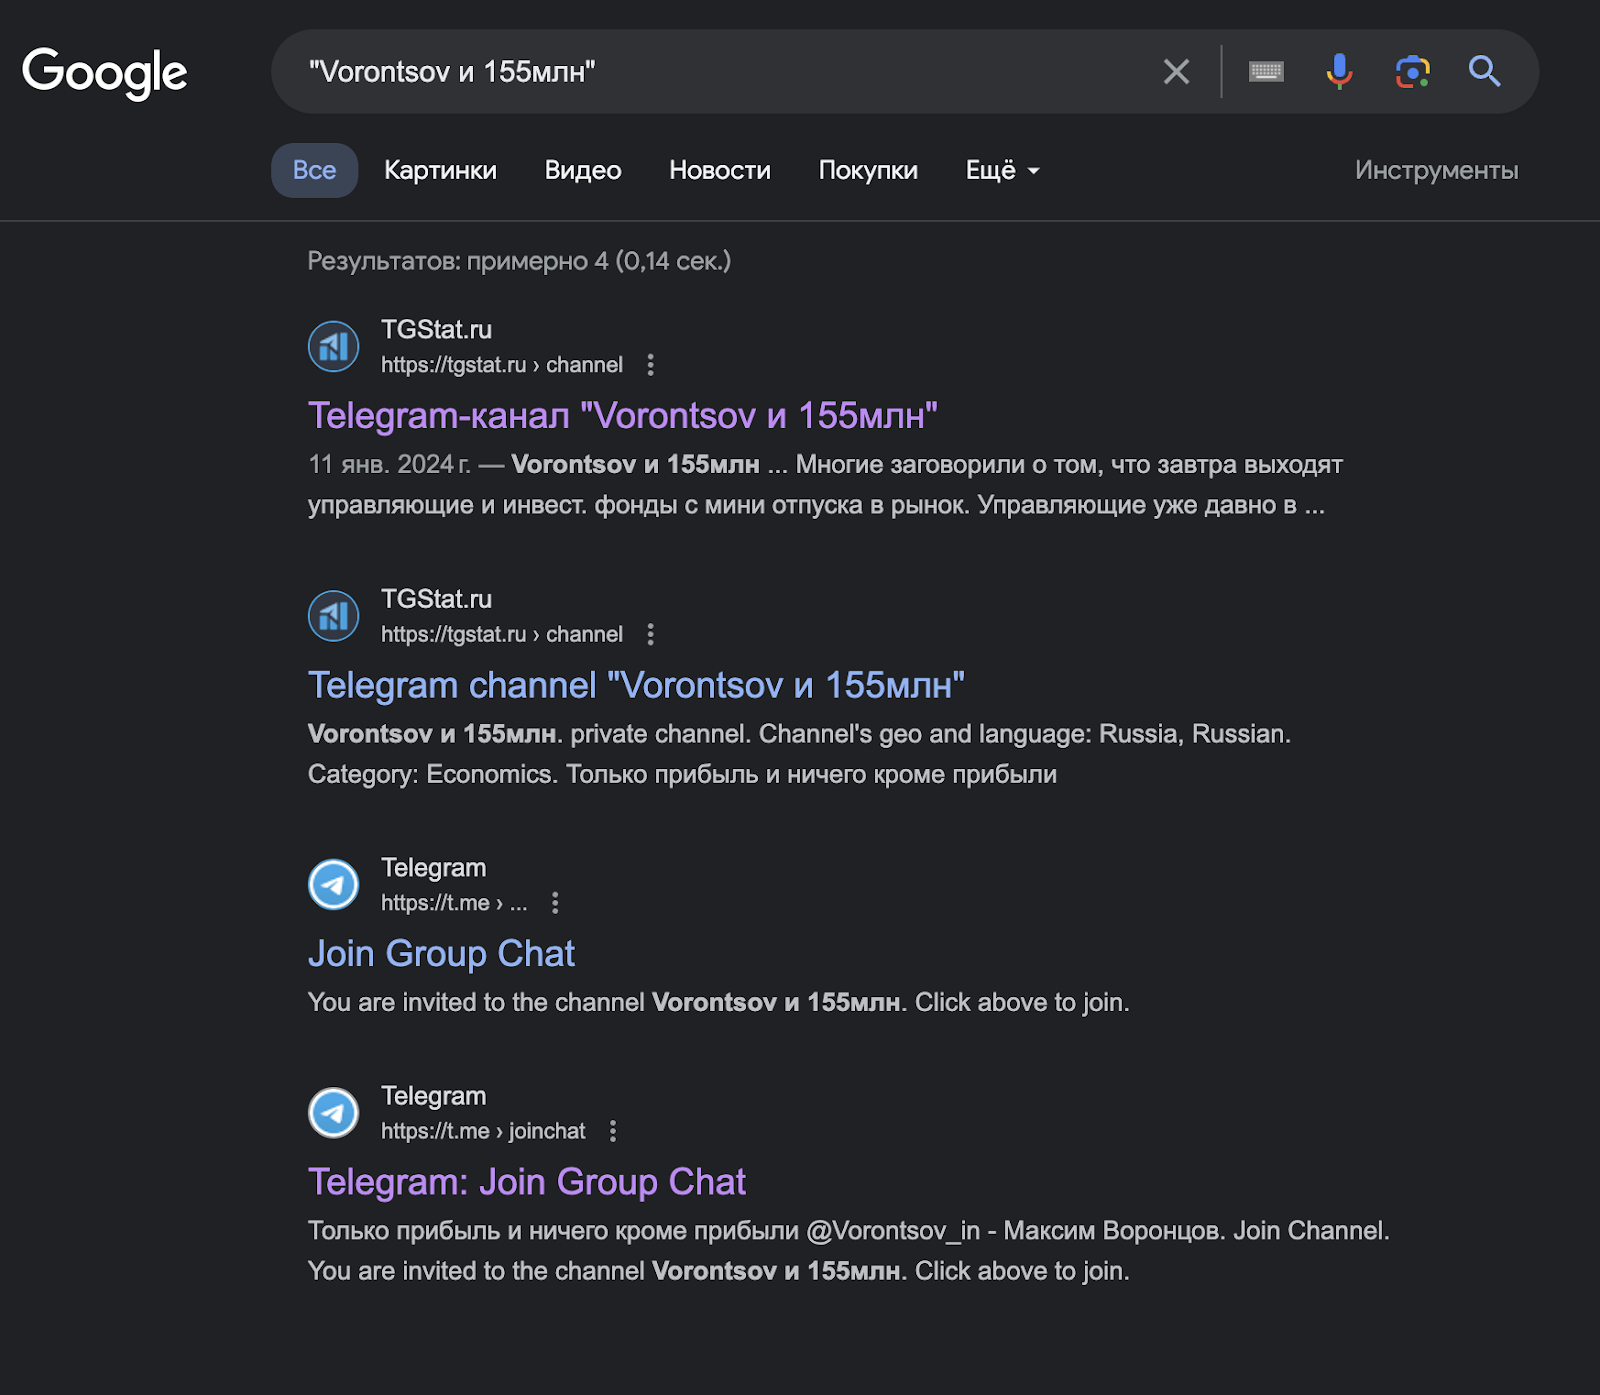Click the Google logo
This screenshot has height=1395, width=1600.
tap(105, 72)
